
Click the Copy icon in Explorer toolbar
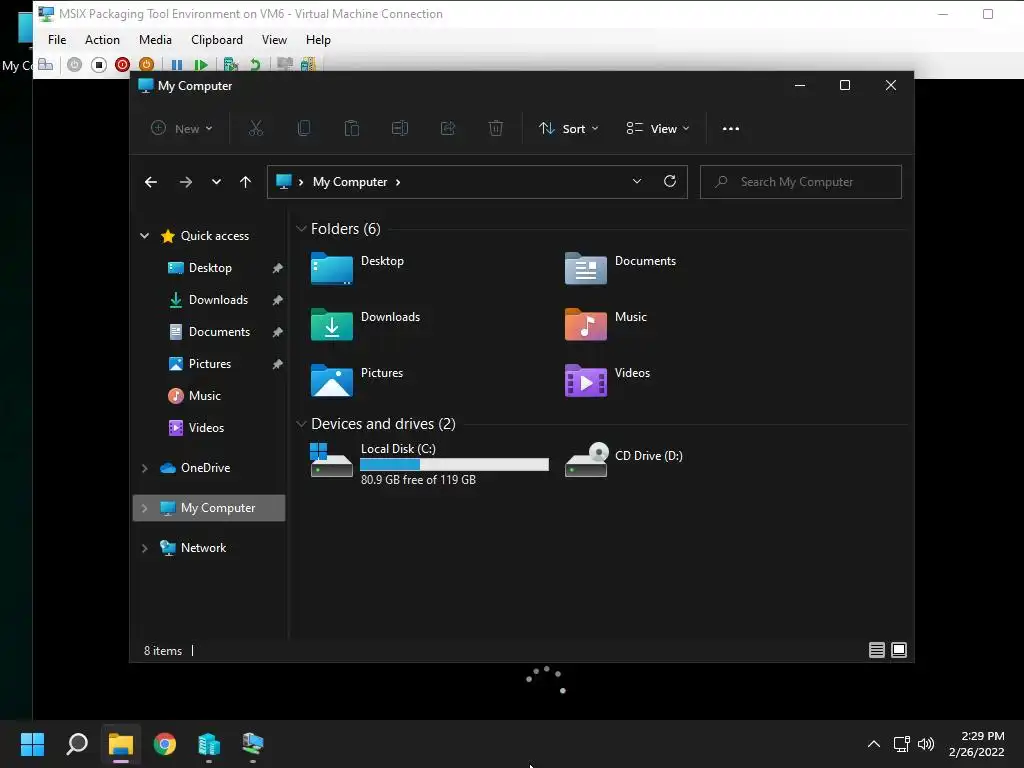point(304,129)
